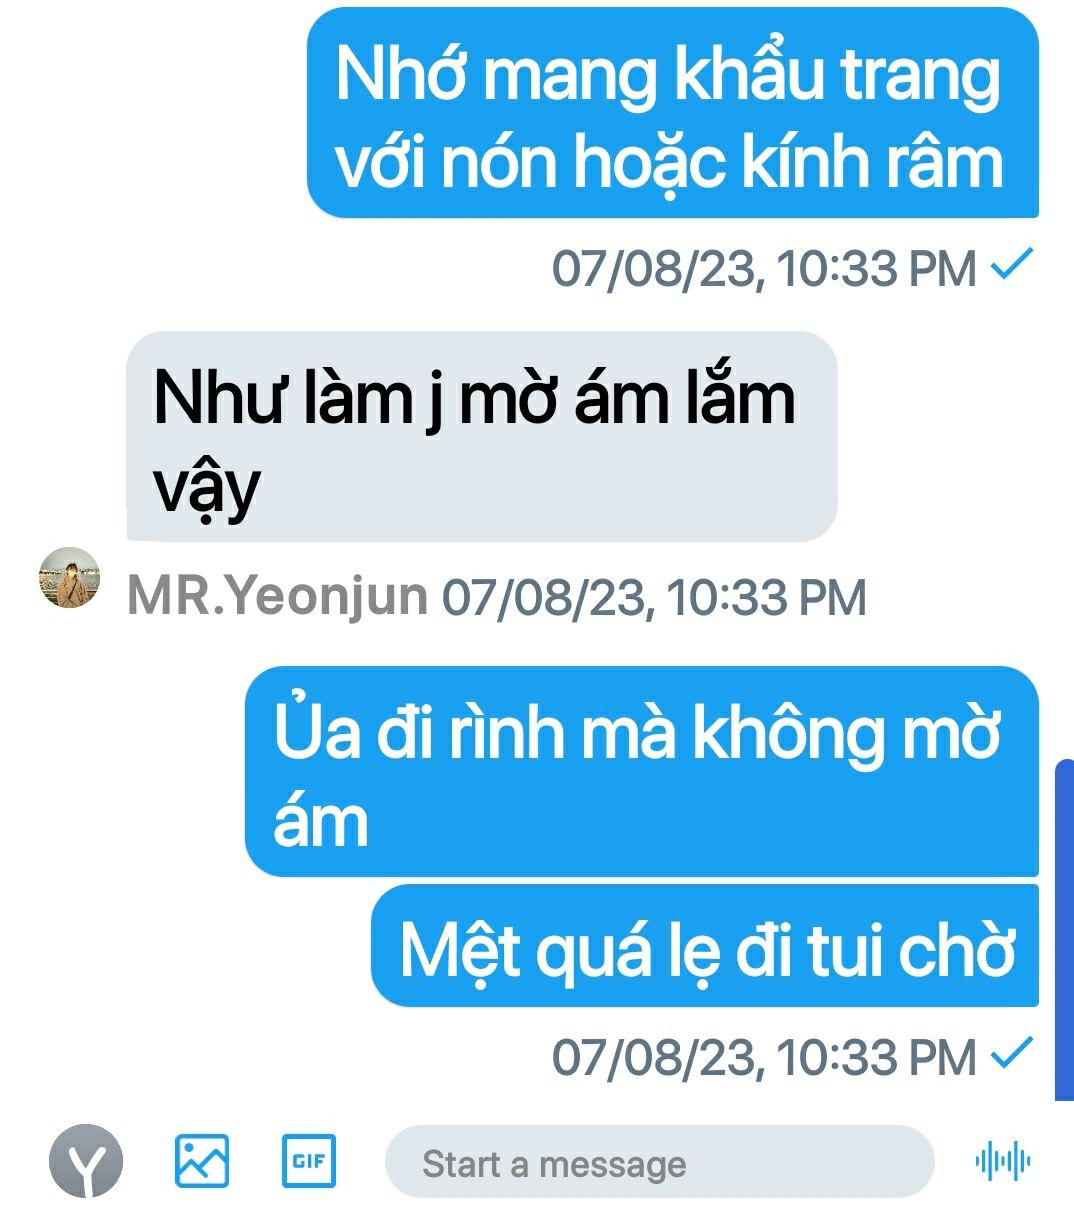
Task: Open the image attachment picker icon
Action: (x=202, y=1161)
